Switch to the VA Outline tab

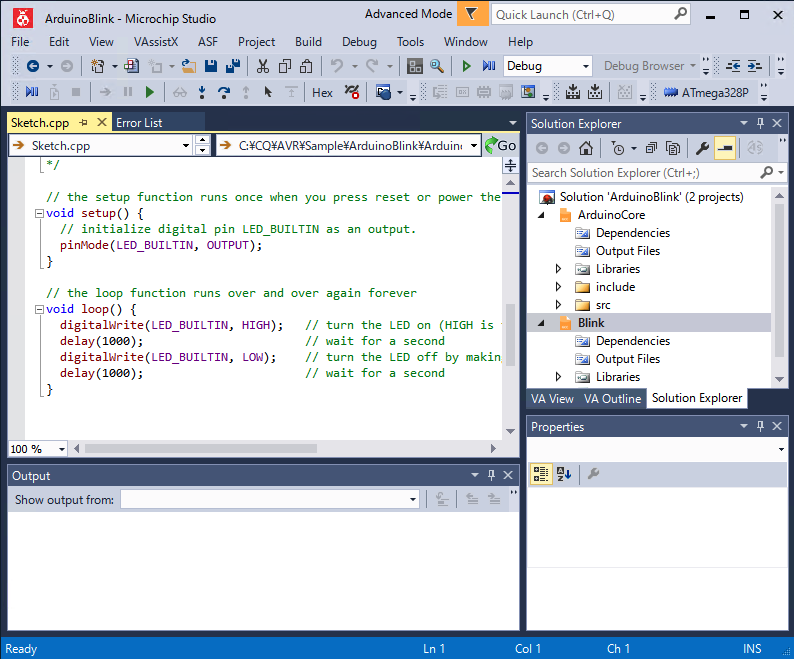612,398
